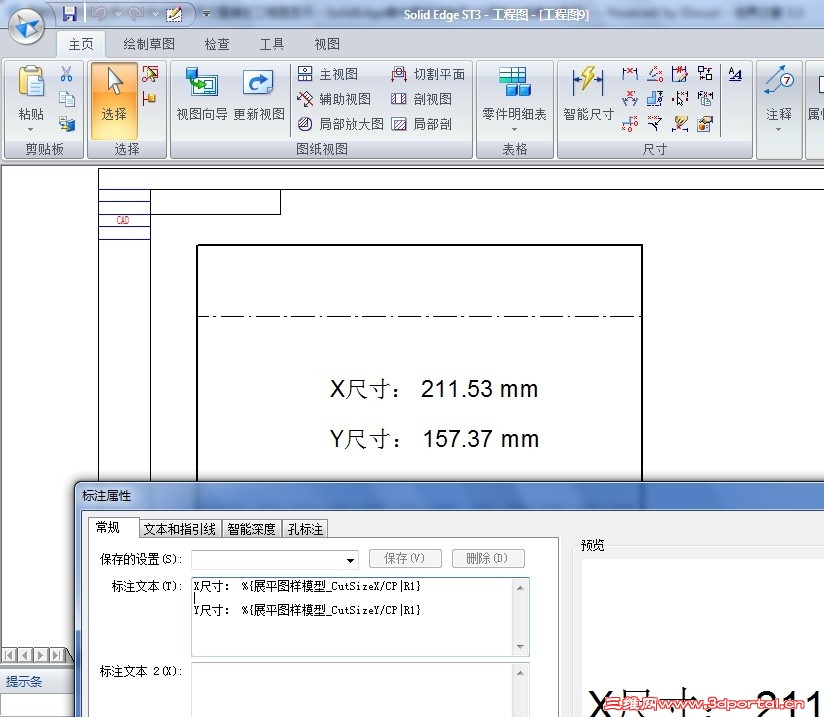Activate the Select (选择) arrow tool

[114, 100]
